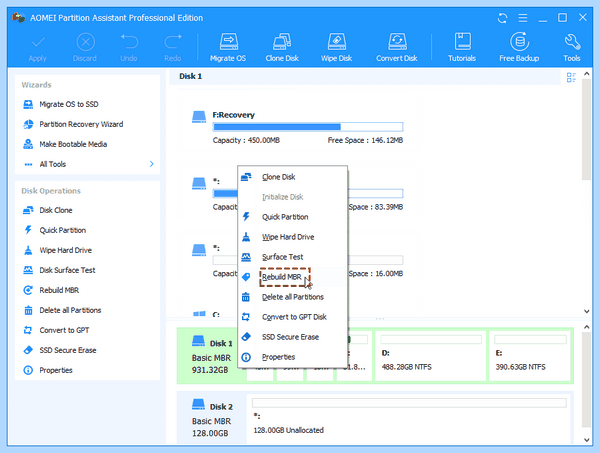
Task: Open Partition Recovery Wizard
Action: pos(73,124)
